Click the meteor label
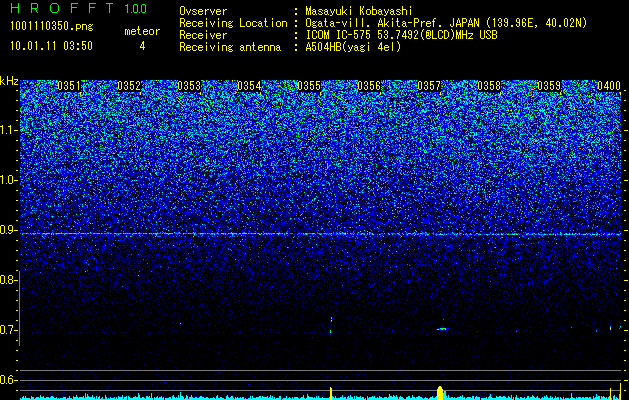The width and height of the screenshot is (629, 400). click(x=142, y=31)
